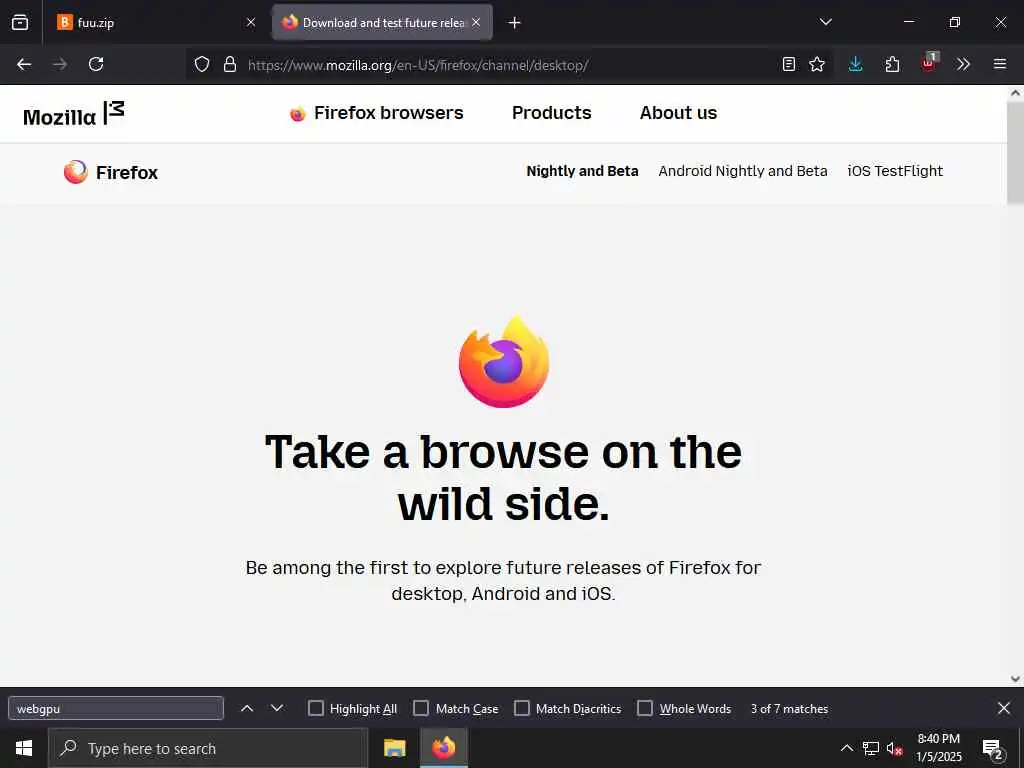Click the Firefox taskbar icon
1024x768 pixels.
(x=443, y=748)
